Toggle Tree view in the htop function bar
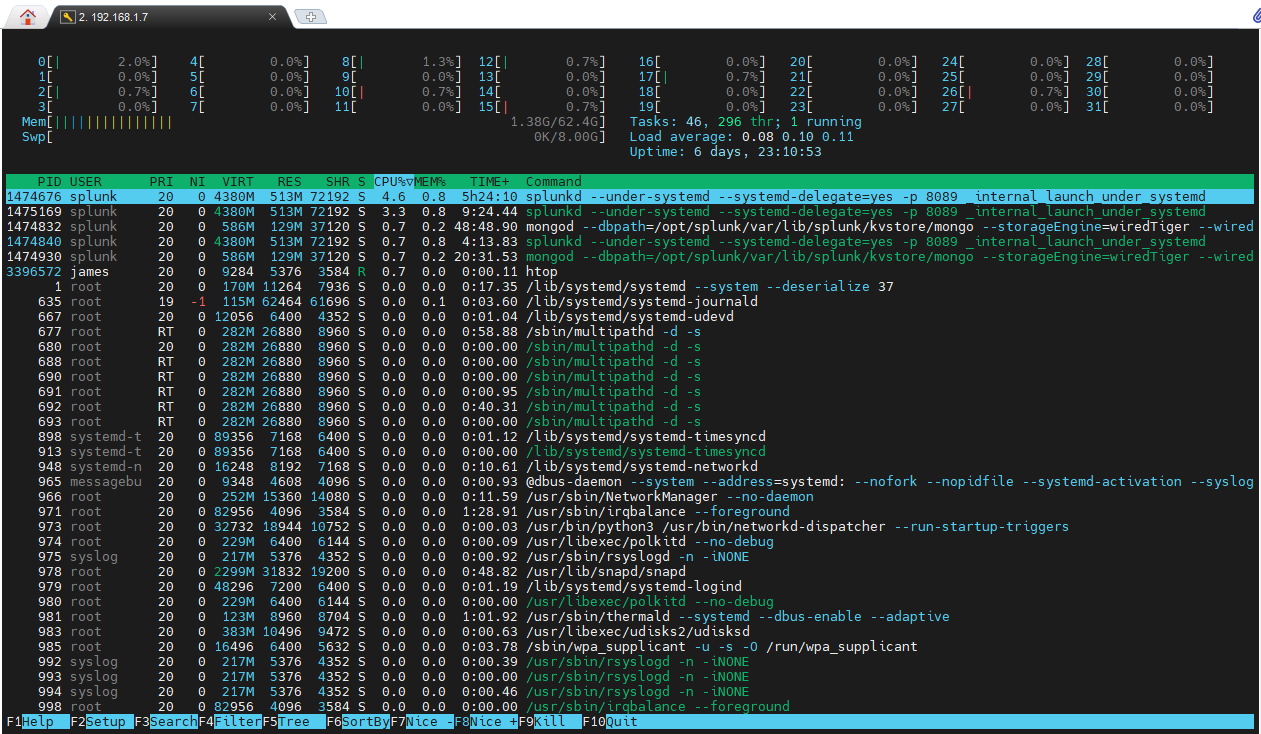This screenshot has height=734, width=1261. 294,722
